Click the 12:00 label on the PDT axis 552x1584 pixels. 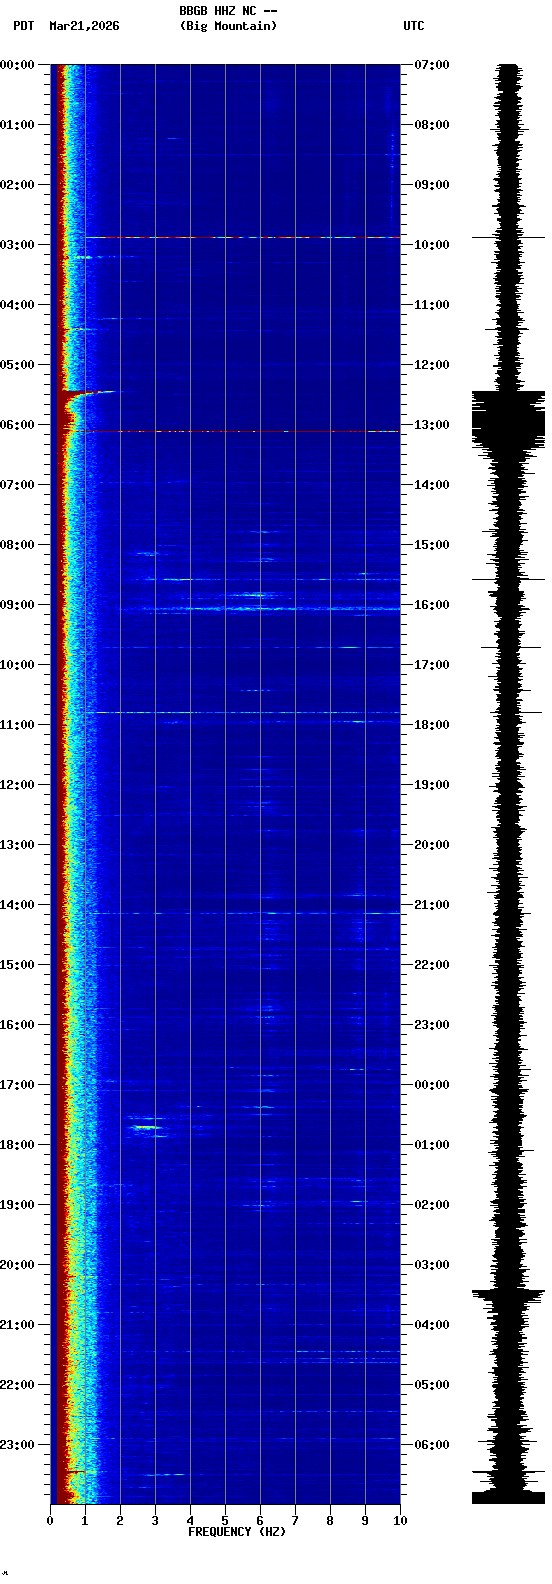17,785
